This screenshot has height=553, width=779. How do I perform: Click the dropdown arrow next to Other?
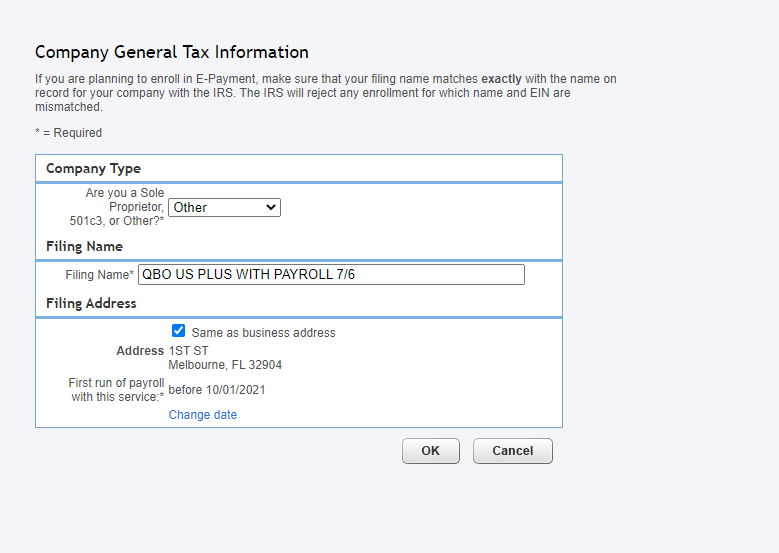click(x=271, y=207)
